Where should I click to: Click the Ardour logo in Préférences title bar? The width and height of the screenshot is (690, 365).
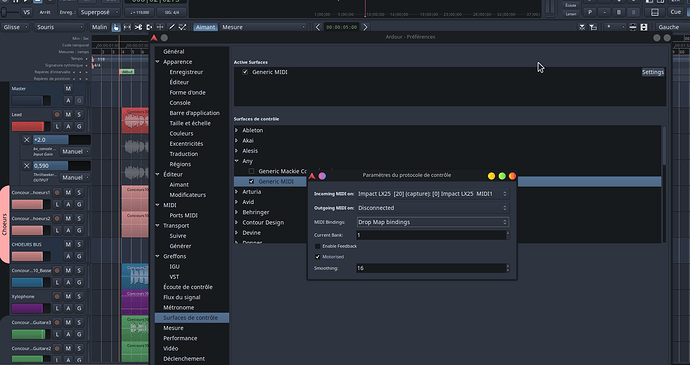click(x=154, y=38)
